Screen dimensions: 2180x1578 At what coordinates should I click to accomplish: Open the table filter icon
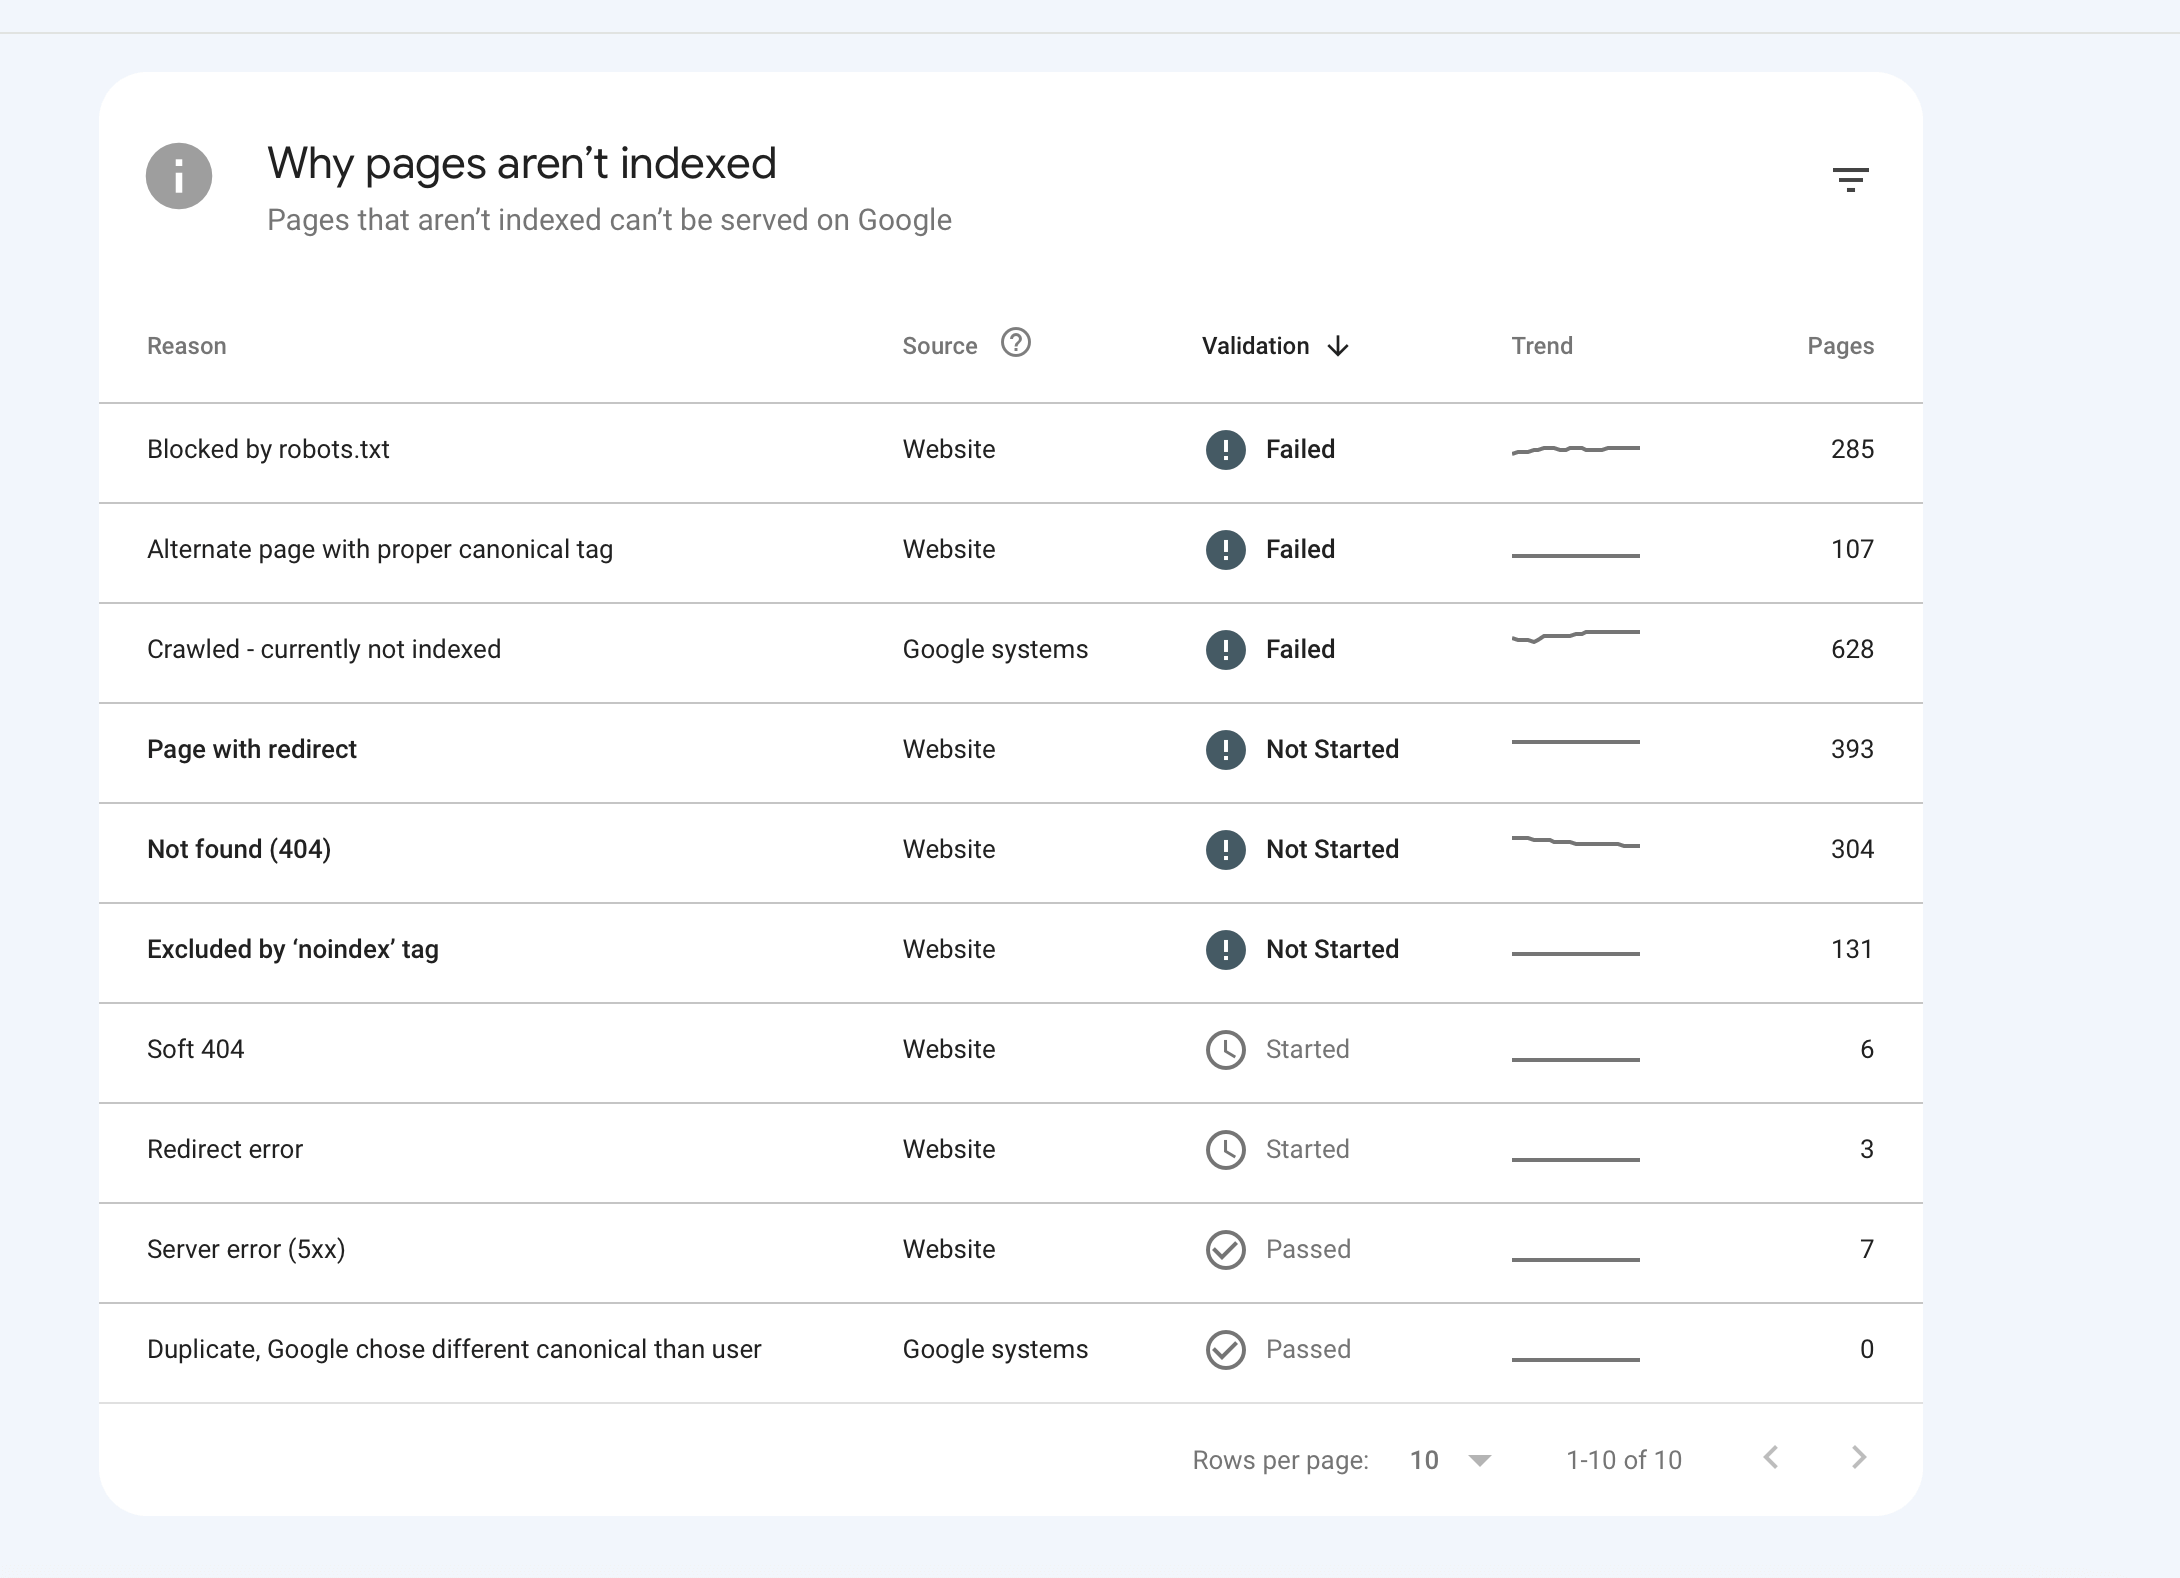1850,180
